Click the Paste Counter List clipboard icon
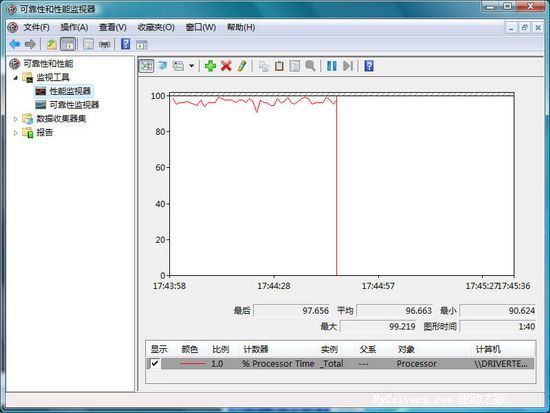This screenshot has width=550, height=413. coord(279,66)
